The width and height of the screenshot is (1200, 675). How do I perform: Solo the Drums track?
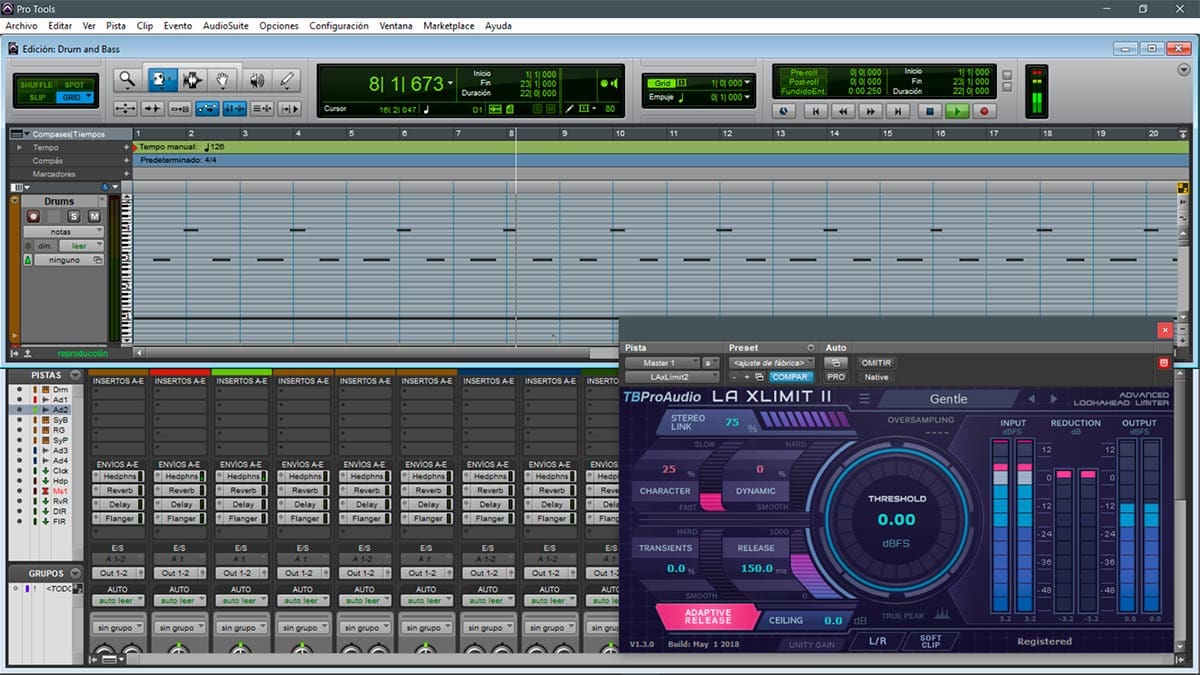click(x=74, y=216)
